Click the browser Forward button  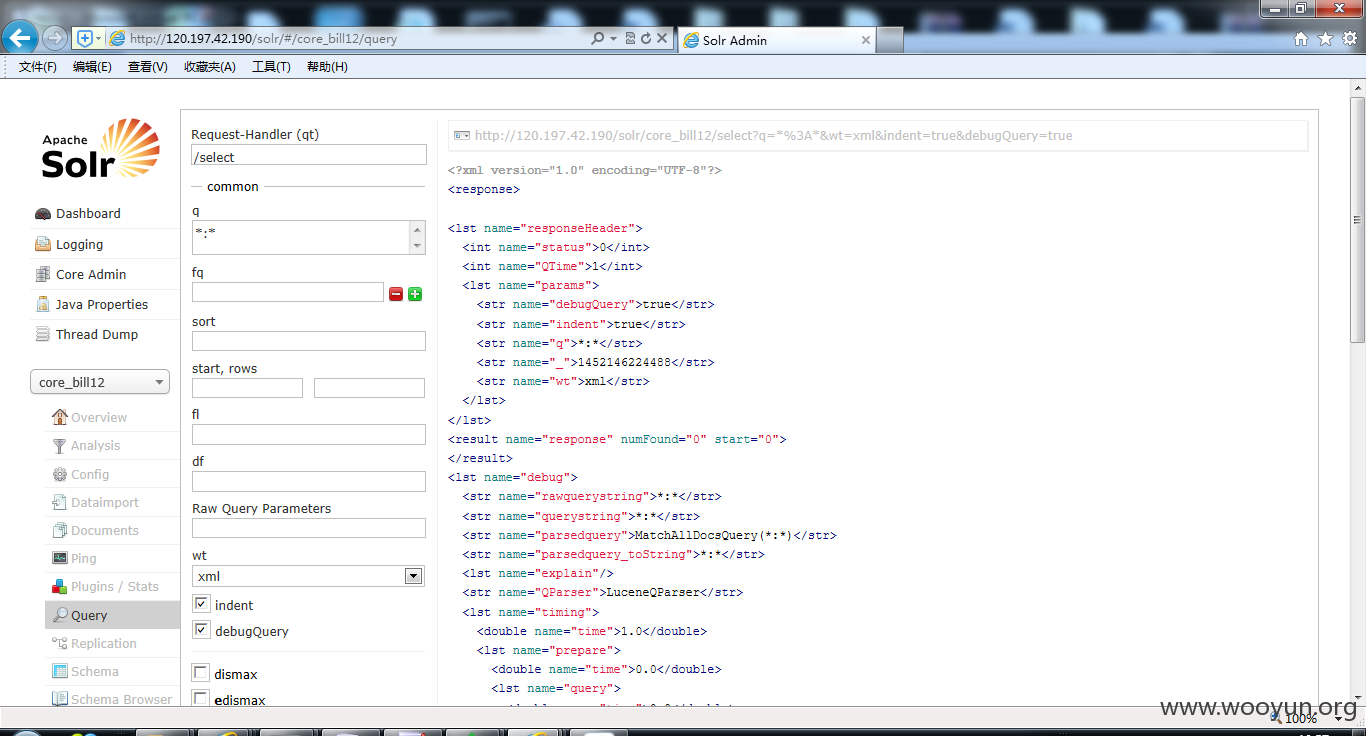[x=54, y=38]
